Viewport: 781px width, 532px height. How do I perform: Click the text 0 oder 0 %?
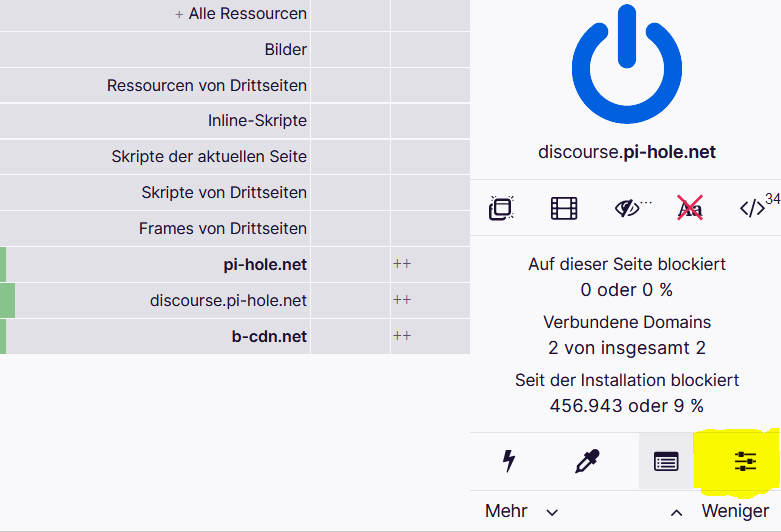[x=627, y=290]
